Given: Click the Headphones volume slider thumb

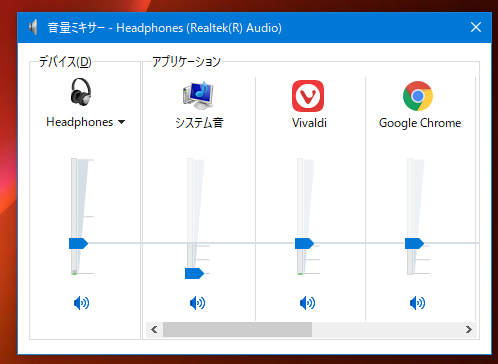Looking at the screenshot, I should click(78, 243).
